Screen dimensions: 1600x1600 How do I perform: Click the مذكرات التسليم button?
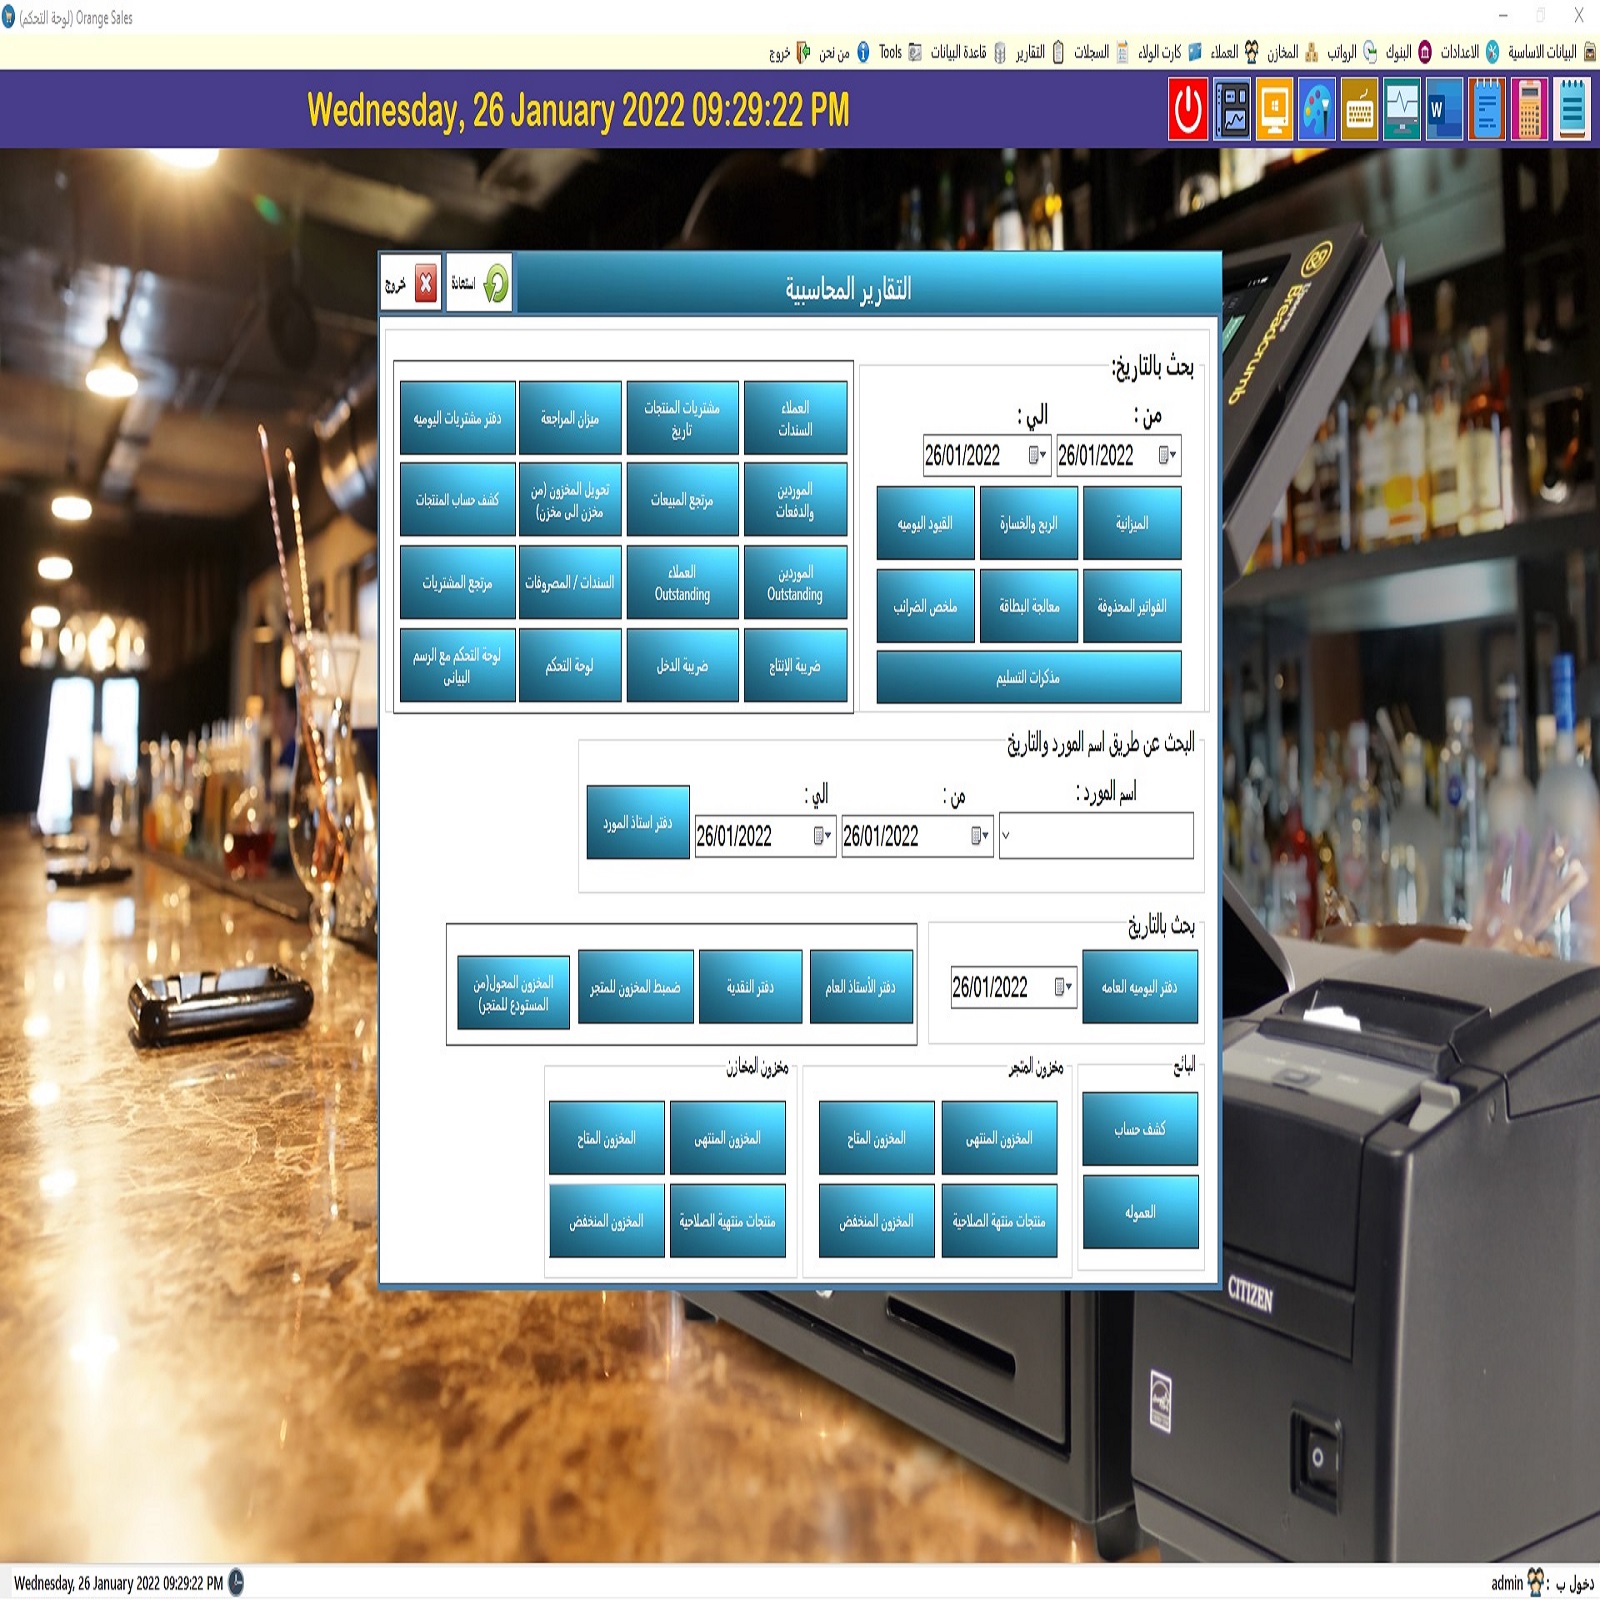1028,677
